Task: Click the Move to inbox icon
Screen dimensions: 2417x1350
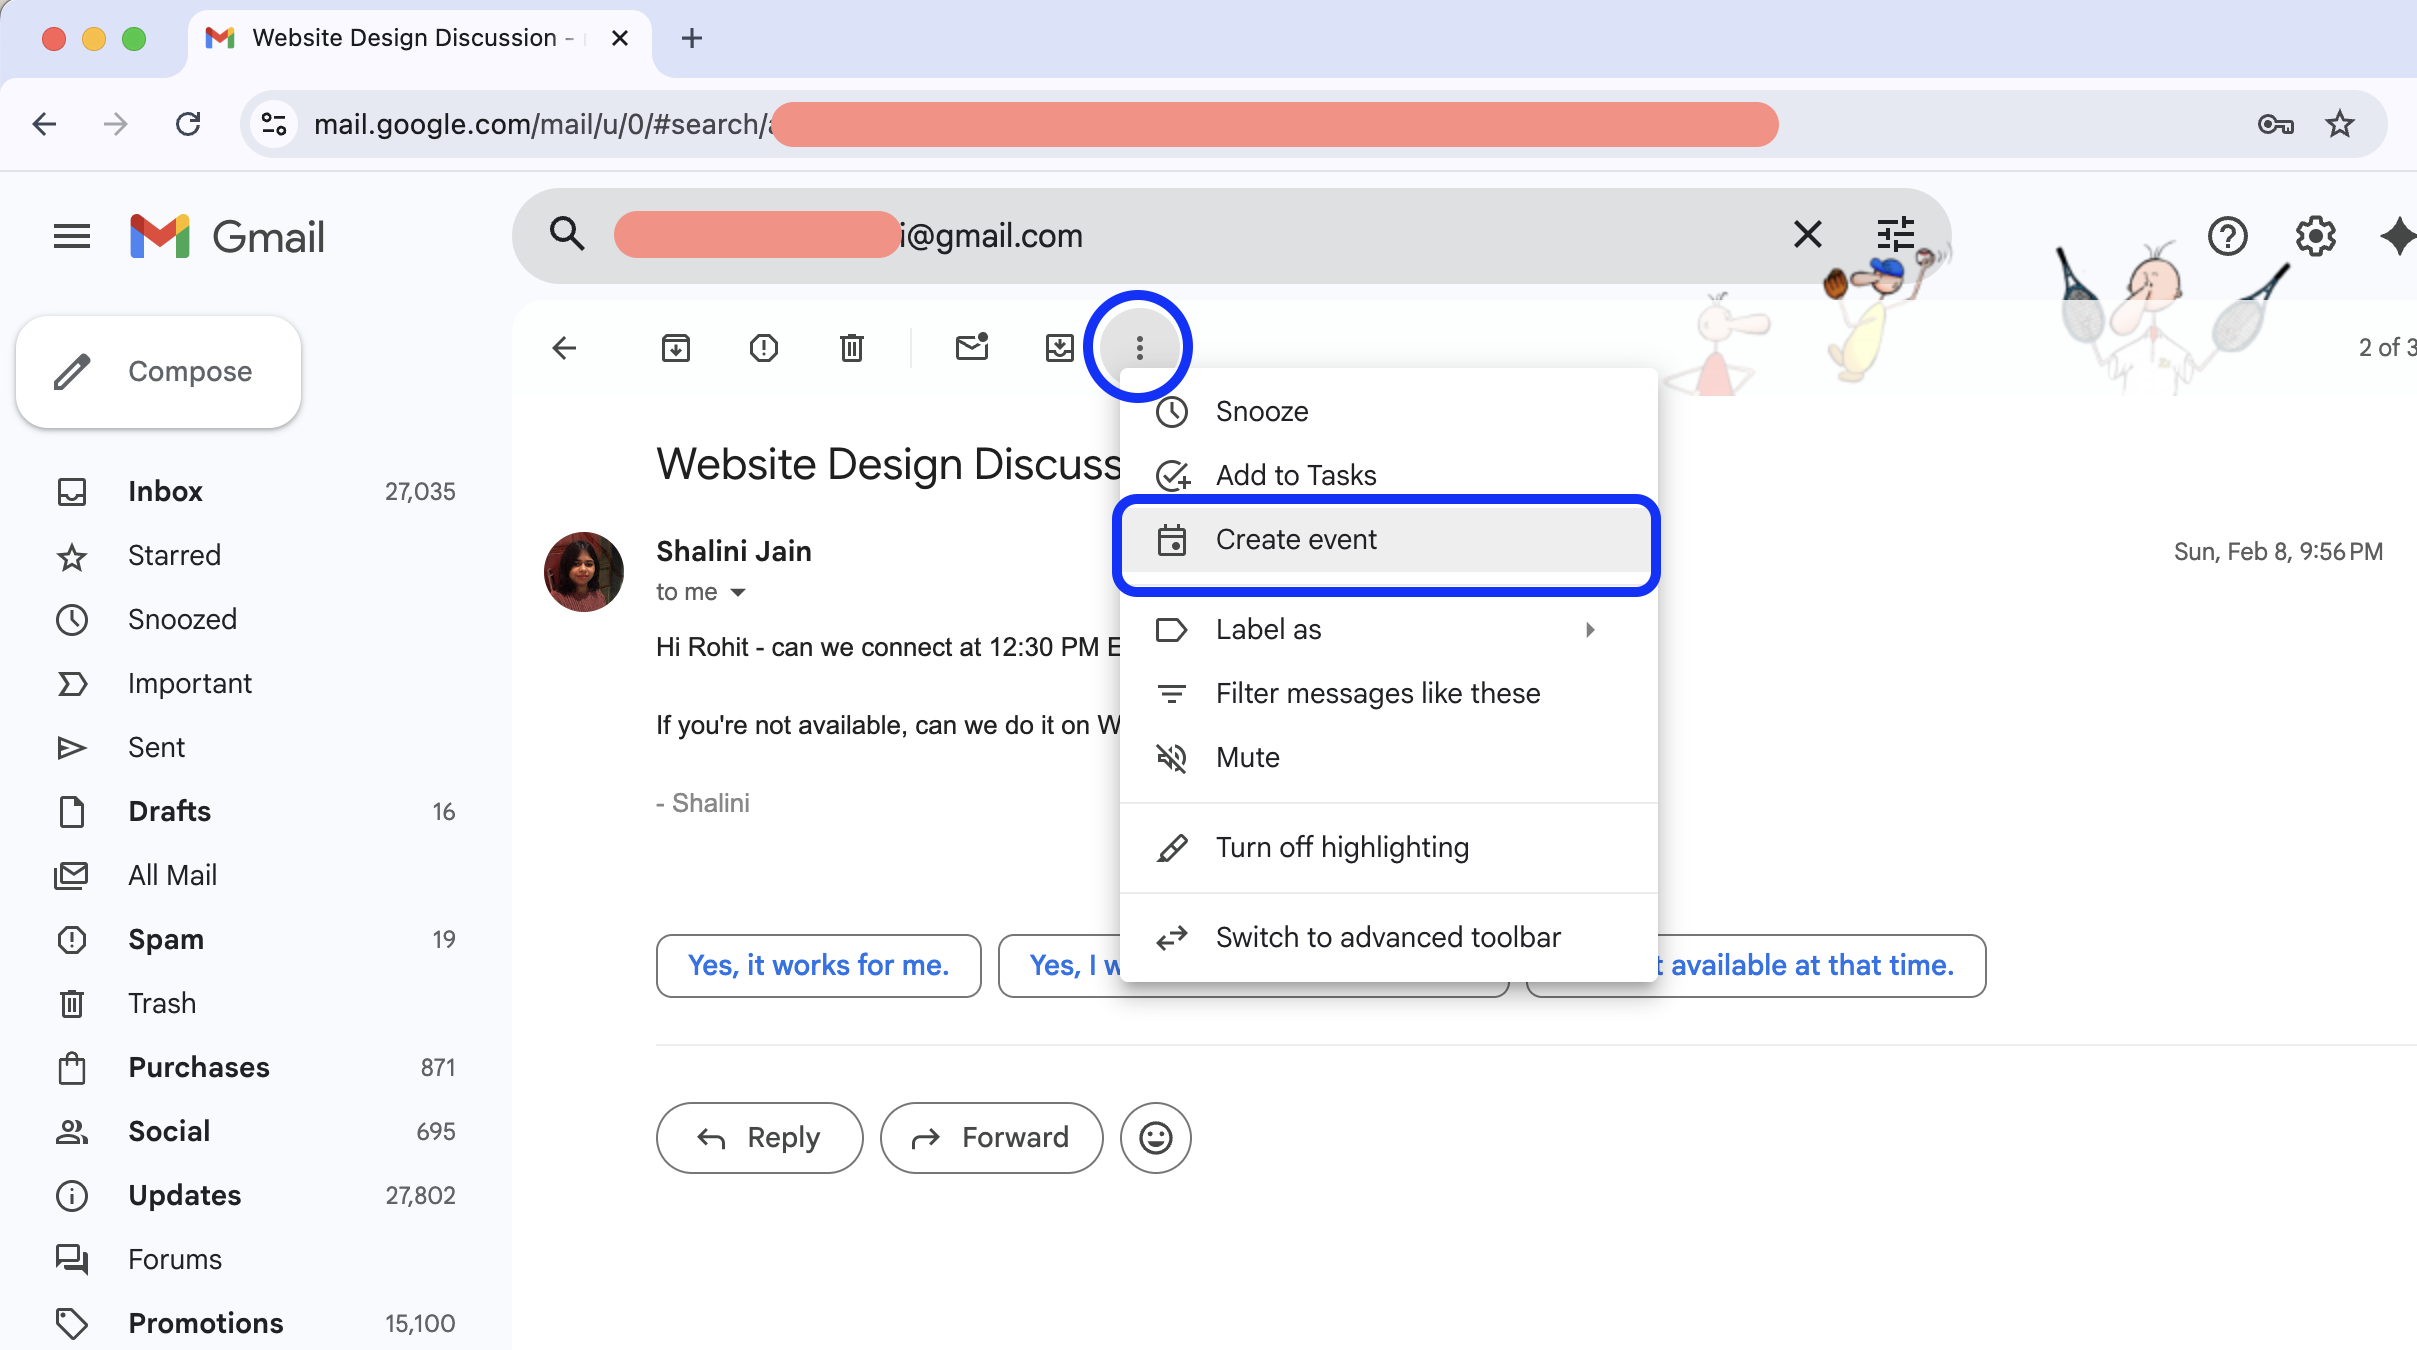Action: [x=1059, y=348]
